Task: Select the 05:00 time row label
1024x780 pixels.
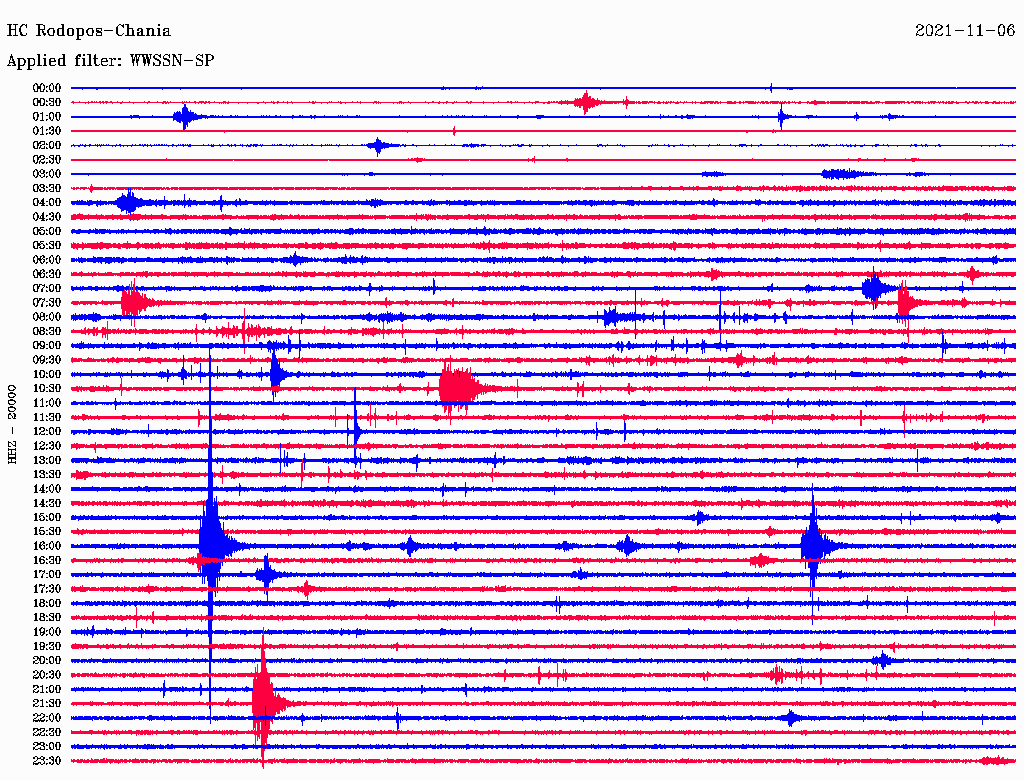Action: pyautogui.click(x=47, y=231)
